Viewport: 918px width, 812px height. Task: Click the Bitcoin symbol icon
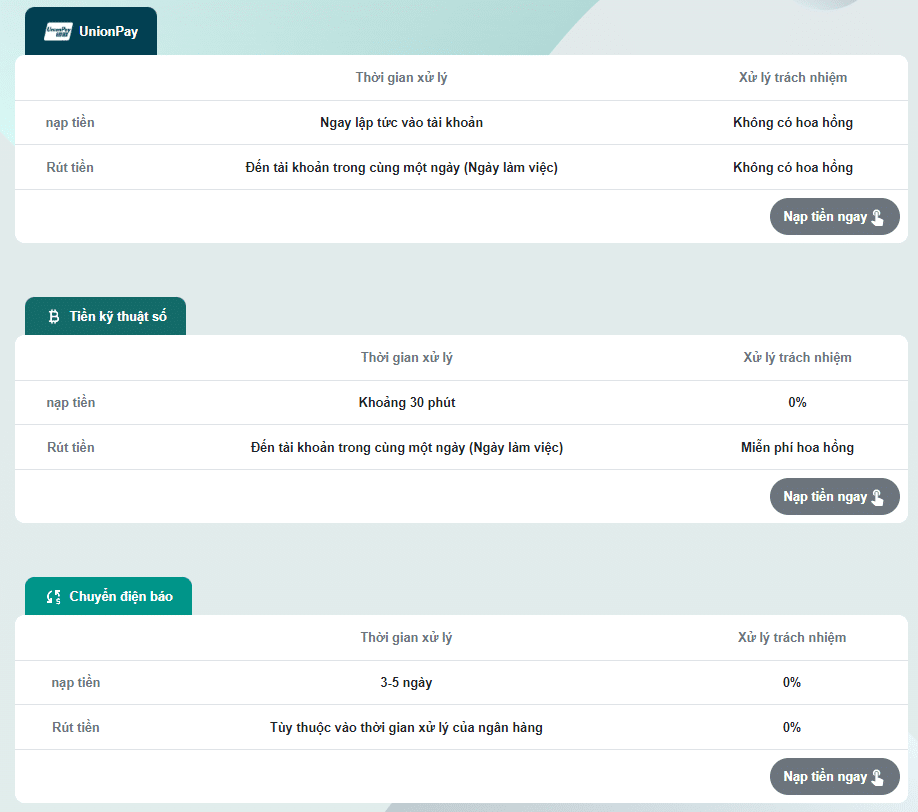[x=54, y=317]
